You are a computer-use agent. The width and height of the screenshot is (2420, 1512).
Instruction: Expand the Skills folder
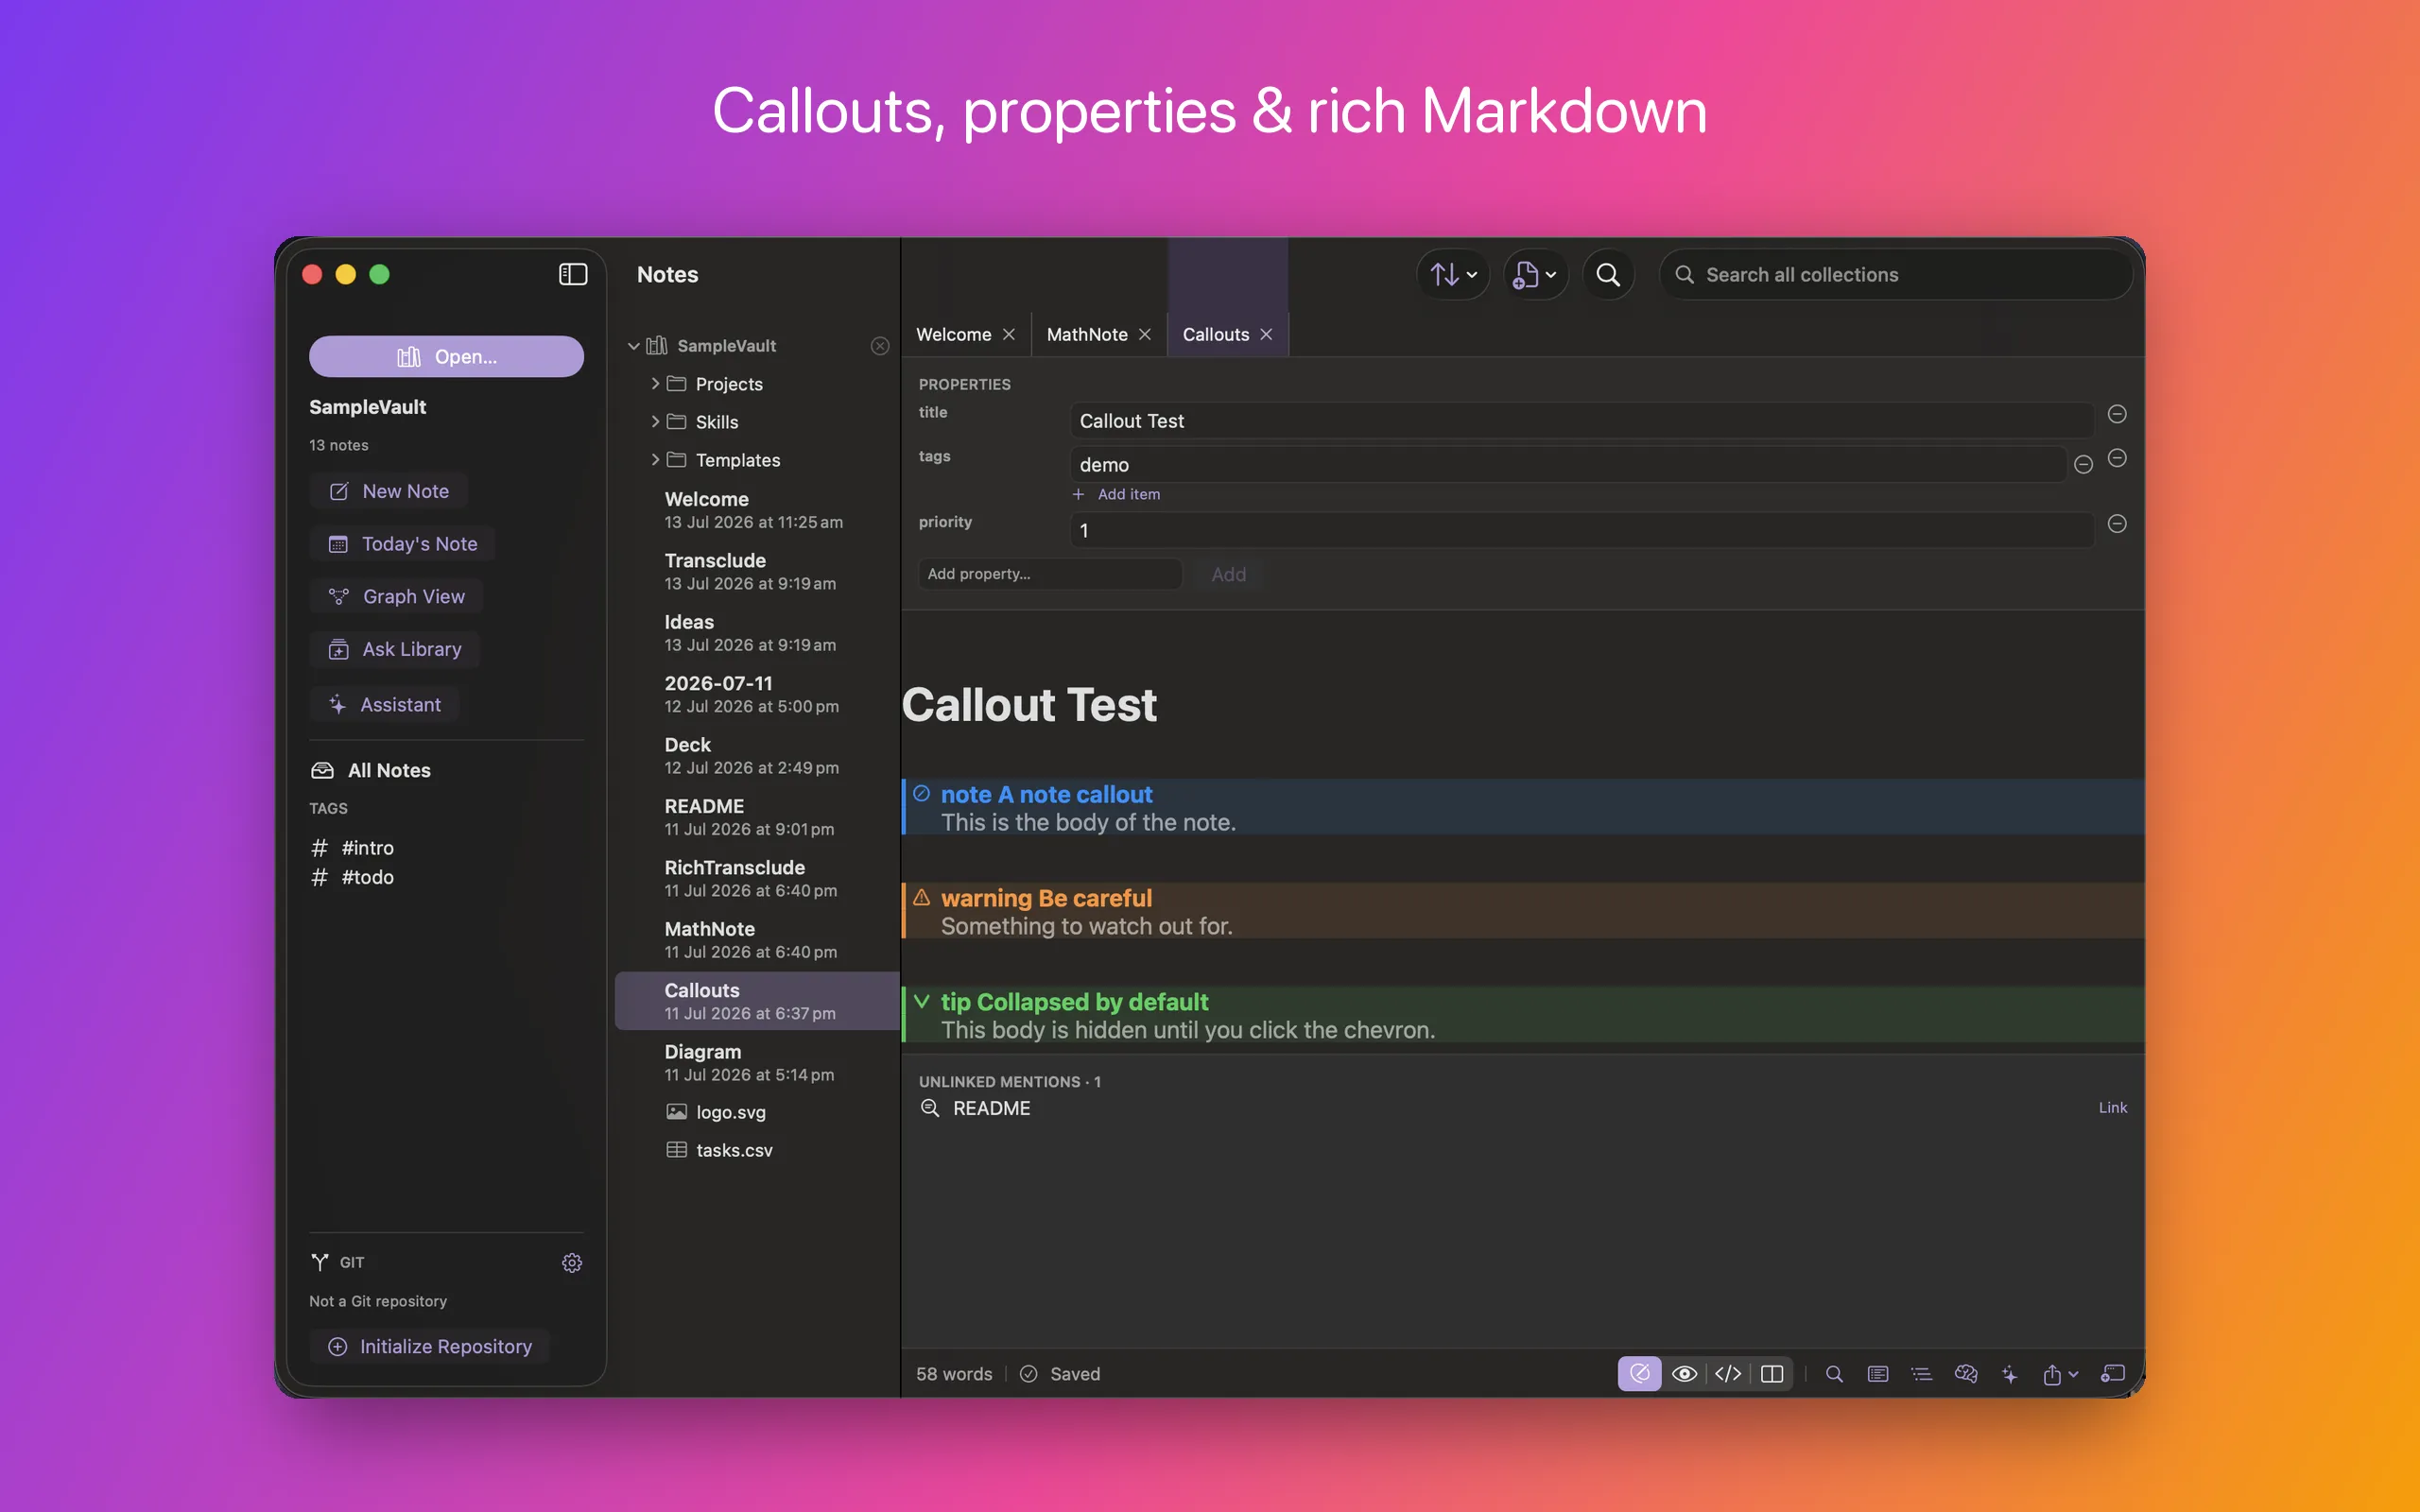pos(655,422)
